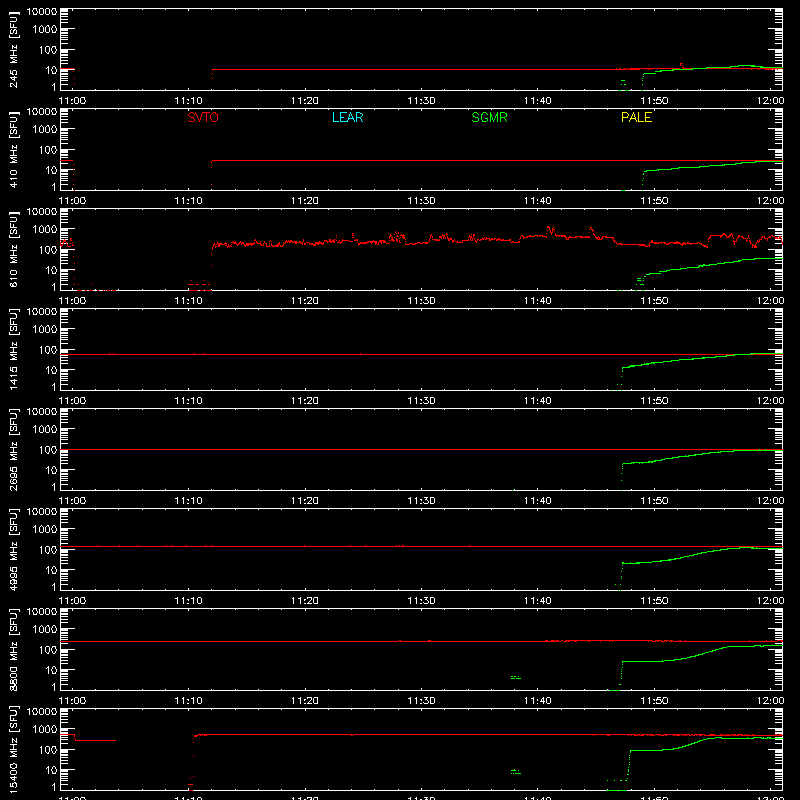This screenshot has height=800, width=800.
Task: Click the 10000 tick on 15400 MHz axis
Action: pos(42,712)
